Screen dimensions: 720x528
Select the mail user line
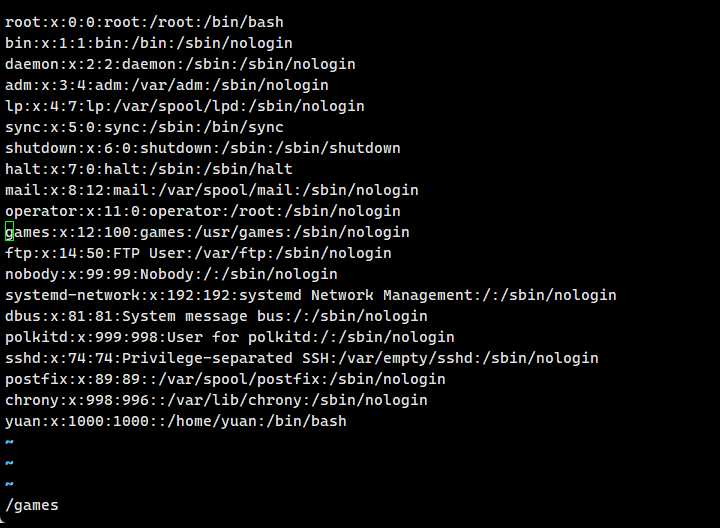click(211, 190)
